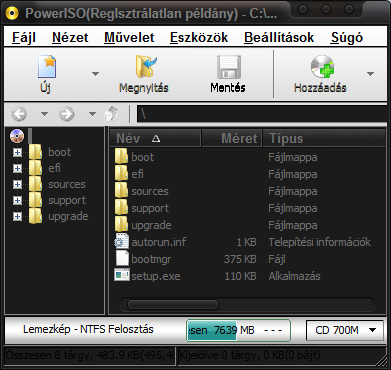The width and height of the screenshot is (391, 370).
Task: Click the 375 KB size cell
Action: tap(240, 259)
